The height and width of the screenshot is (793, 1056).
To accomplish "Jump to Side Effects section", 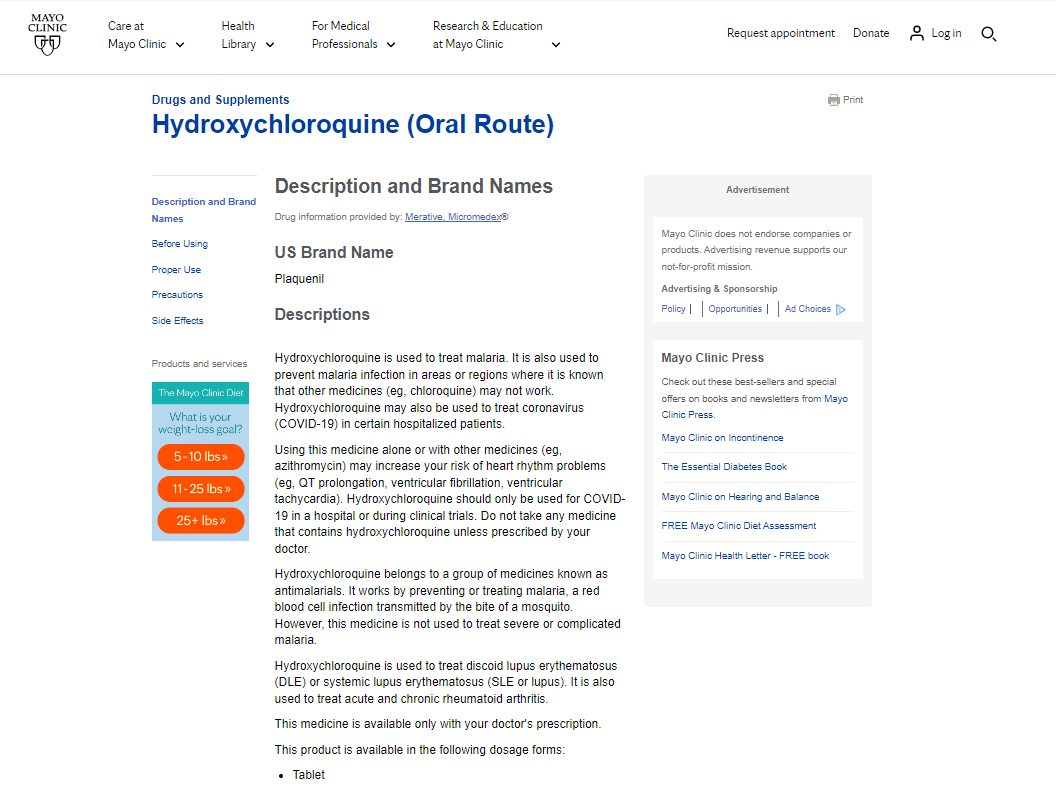I will click(177, 321).
